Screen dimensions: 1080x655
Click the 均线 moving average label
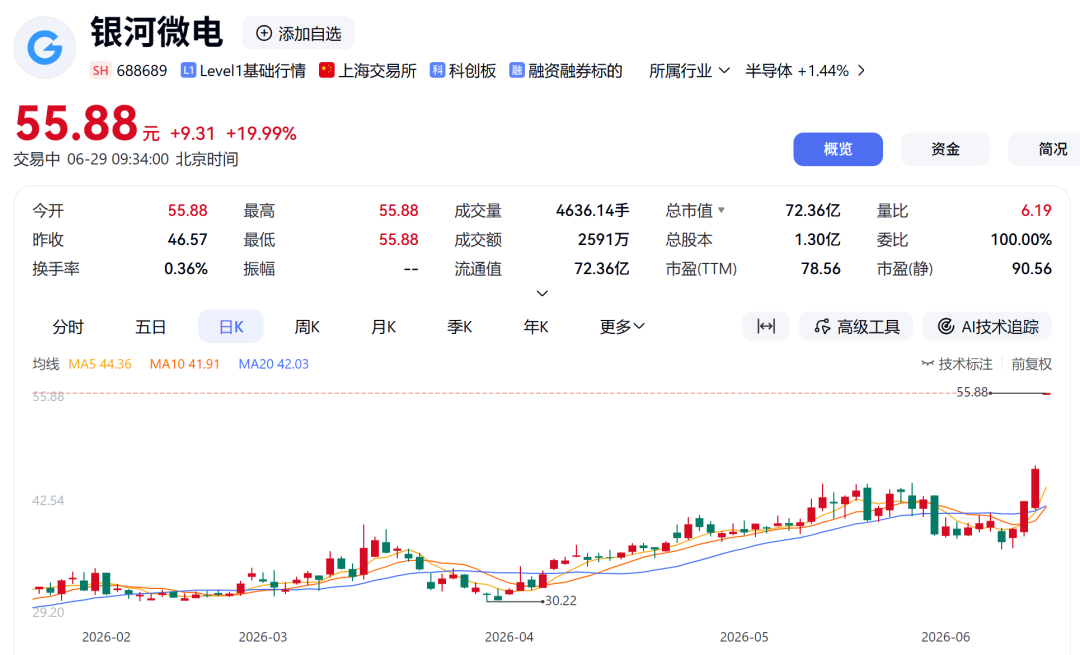(x=46, y=364)
